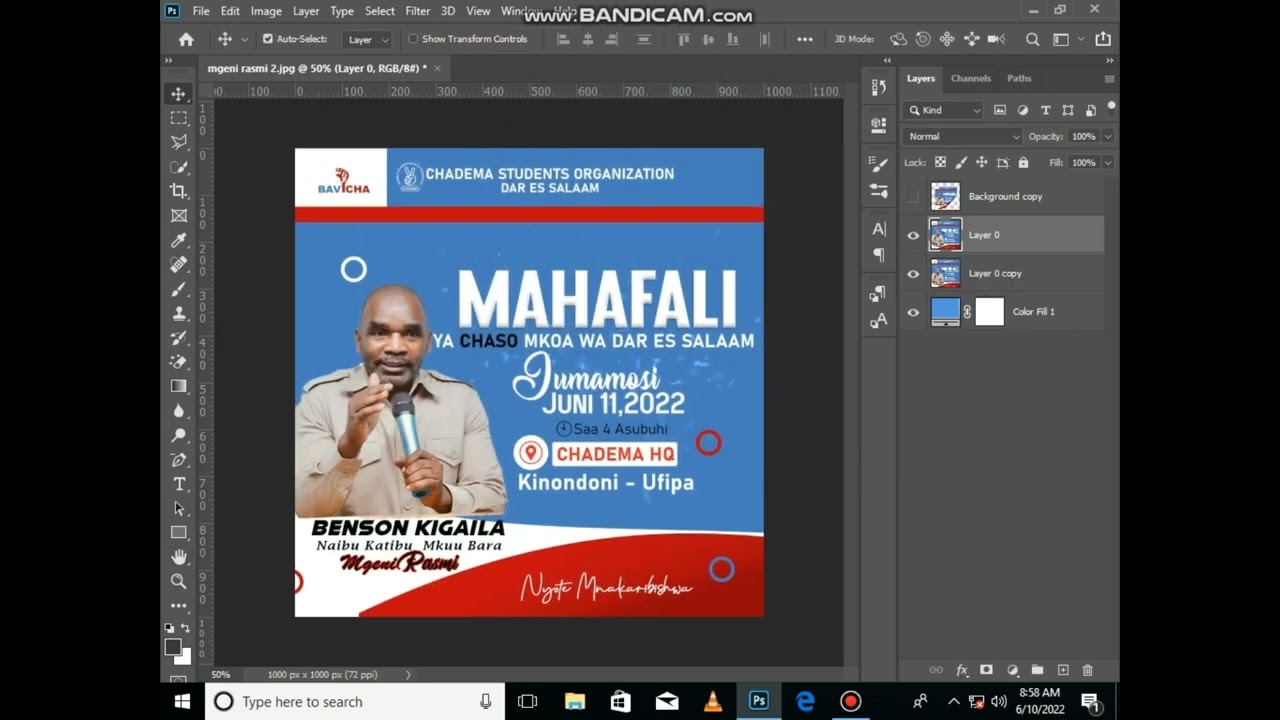1280x720 pixels.
Task: Select the Eyedropper tool
Action: point(179,240)
